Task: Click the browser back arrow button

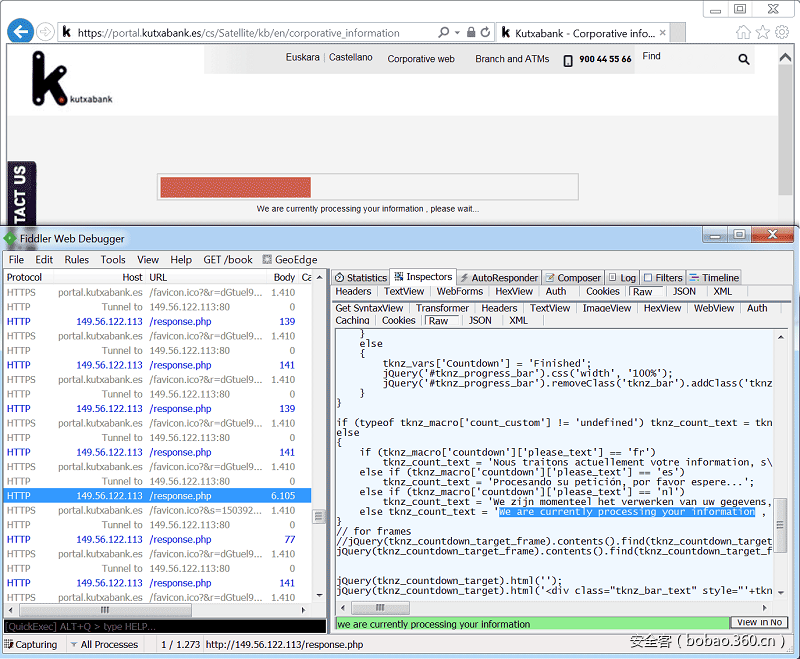Action: point(20,32)
